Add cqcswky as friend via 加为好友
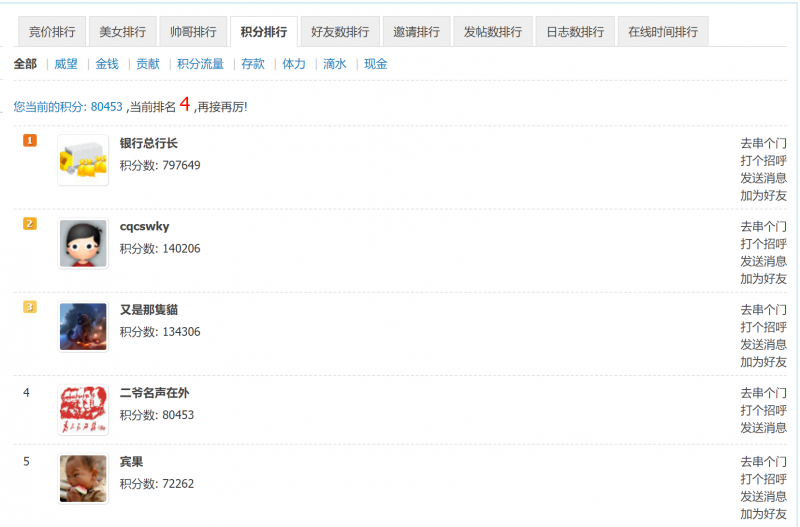 763,279
